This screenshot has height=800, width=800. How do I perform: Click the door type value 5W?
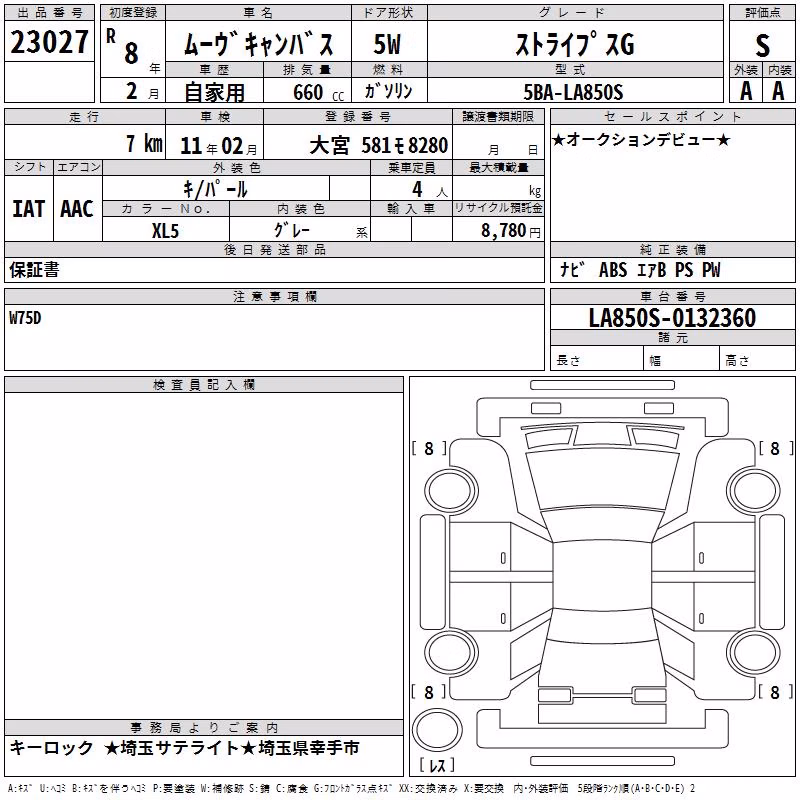point(387,44)
